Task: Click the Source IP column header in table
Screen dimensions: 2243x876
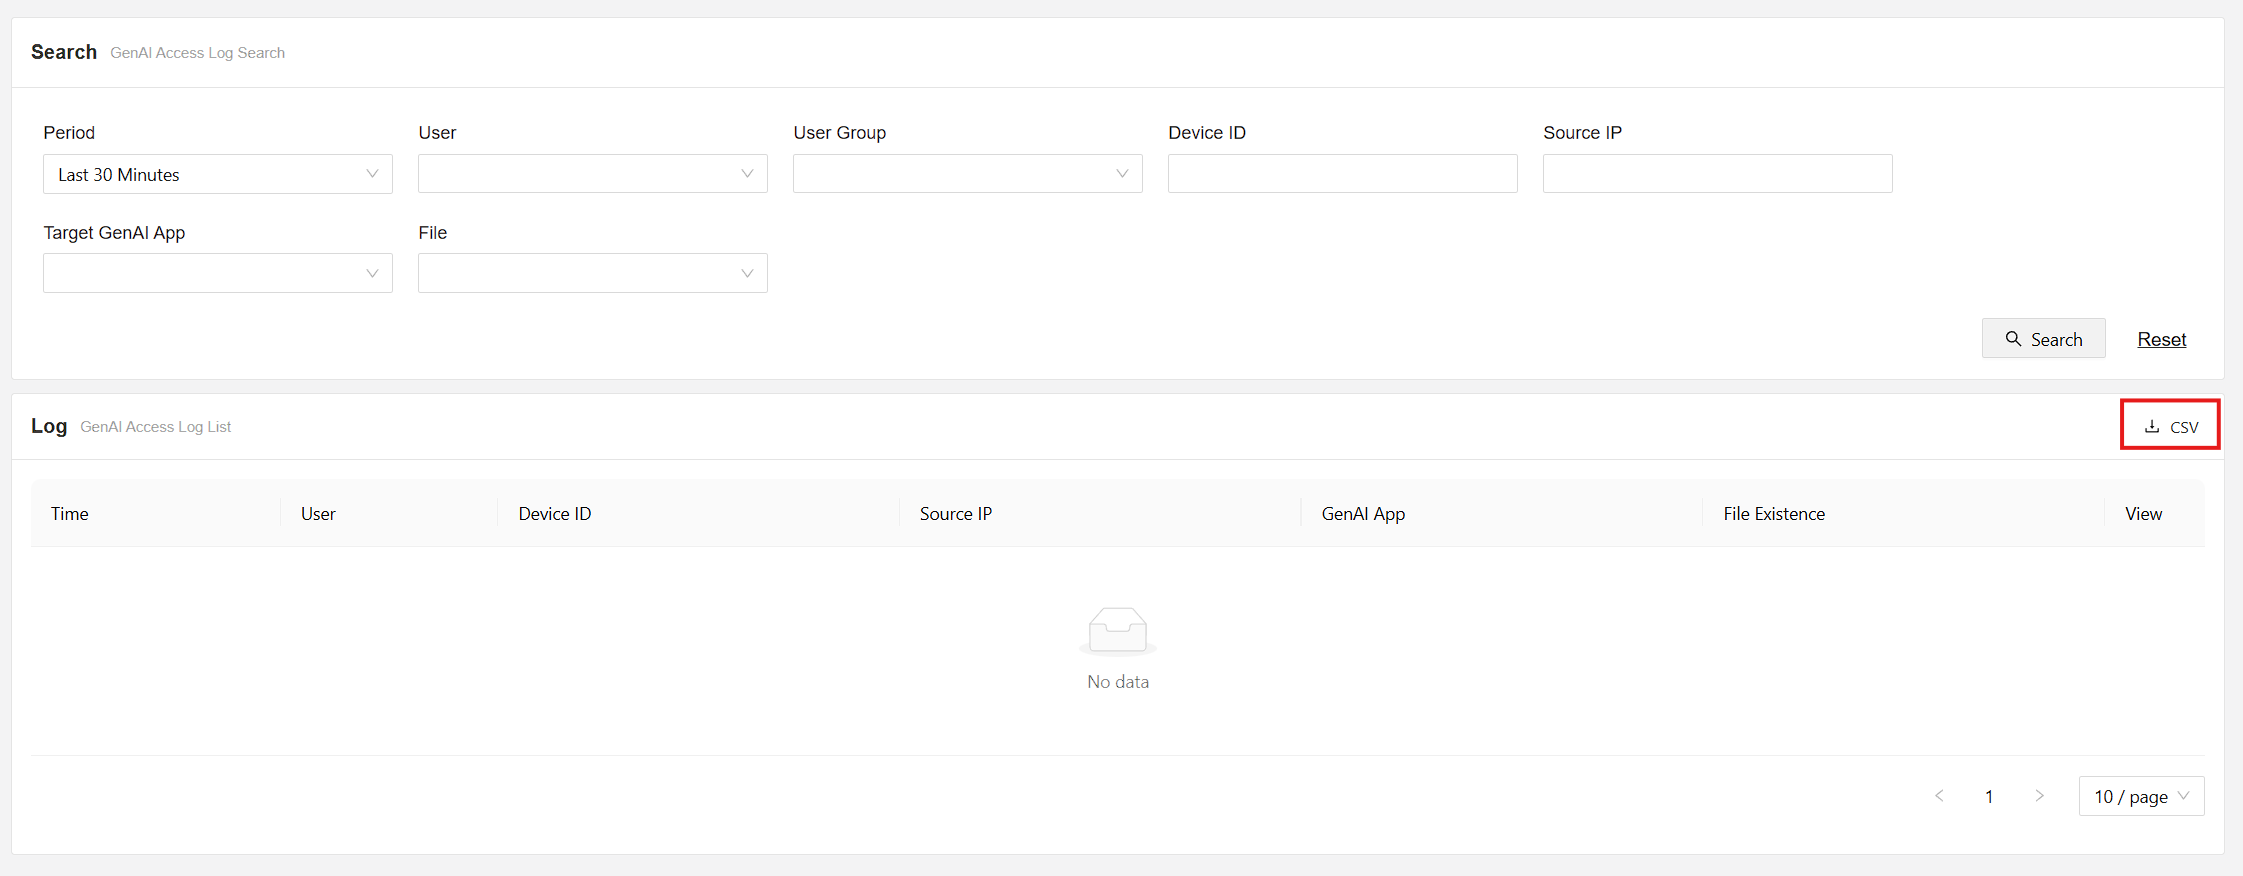Action: pyautogui.click(x=955, y=513)
